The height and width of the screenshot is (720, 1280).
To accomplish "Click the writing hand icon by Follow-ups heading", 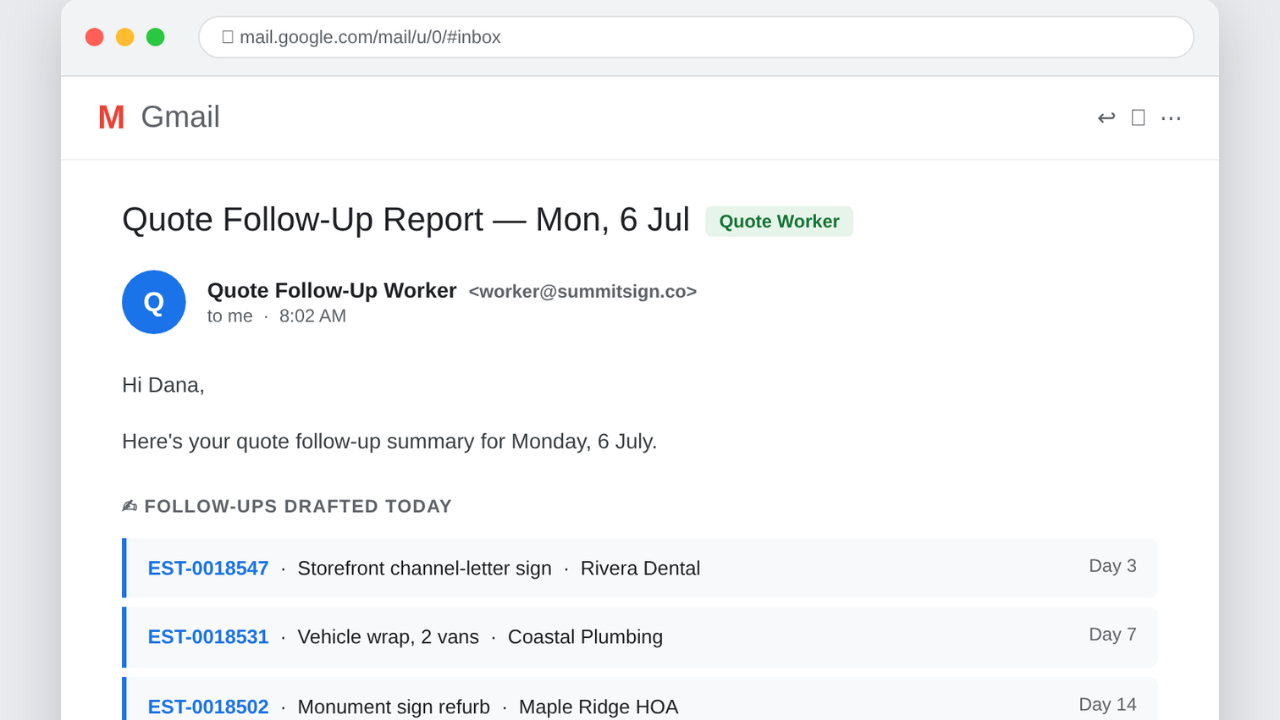I will [x=130, y=506].
